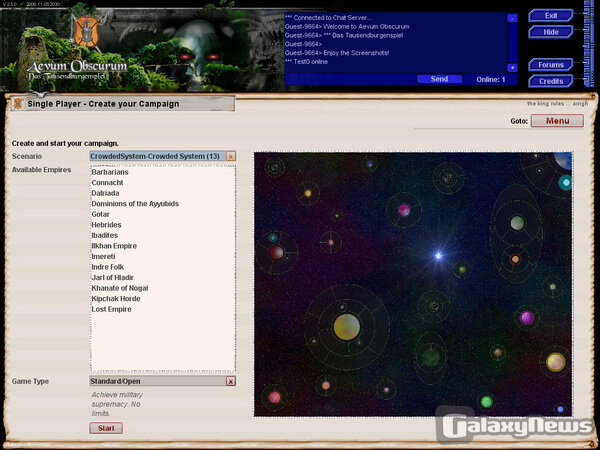Click the Aevum Obscurum shield logo
Image resolution: width=600 pixels, height=450 pixels.
pos(86,31)
